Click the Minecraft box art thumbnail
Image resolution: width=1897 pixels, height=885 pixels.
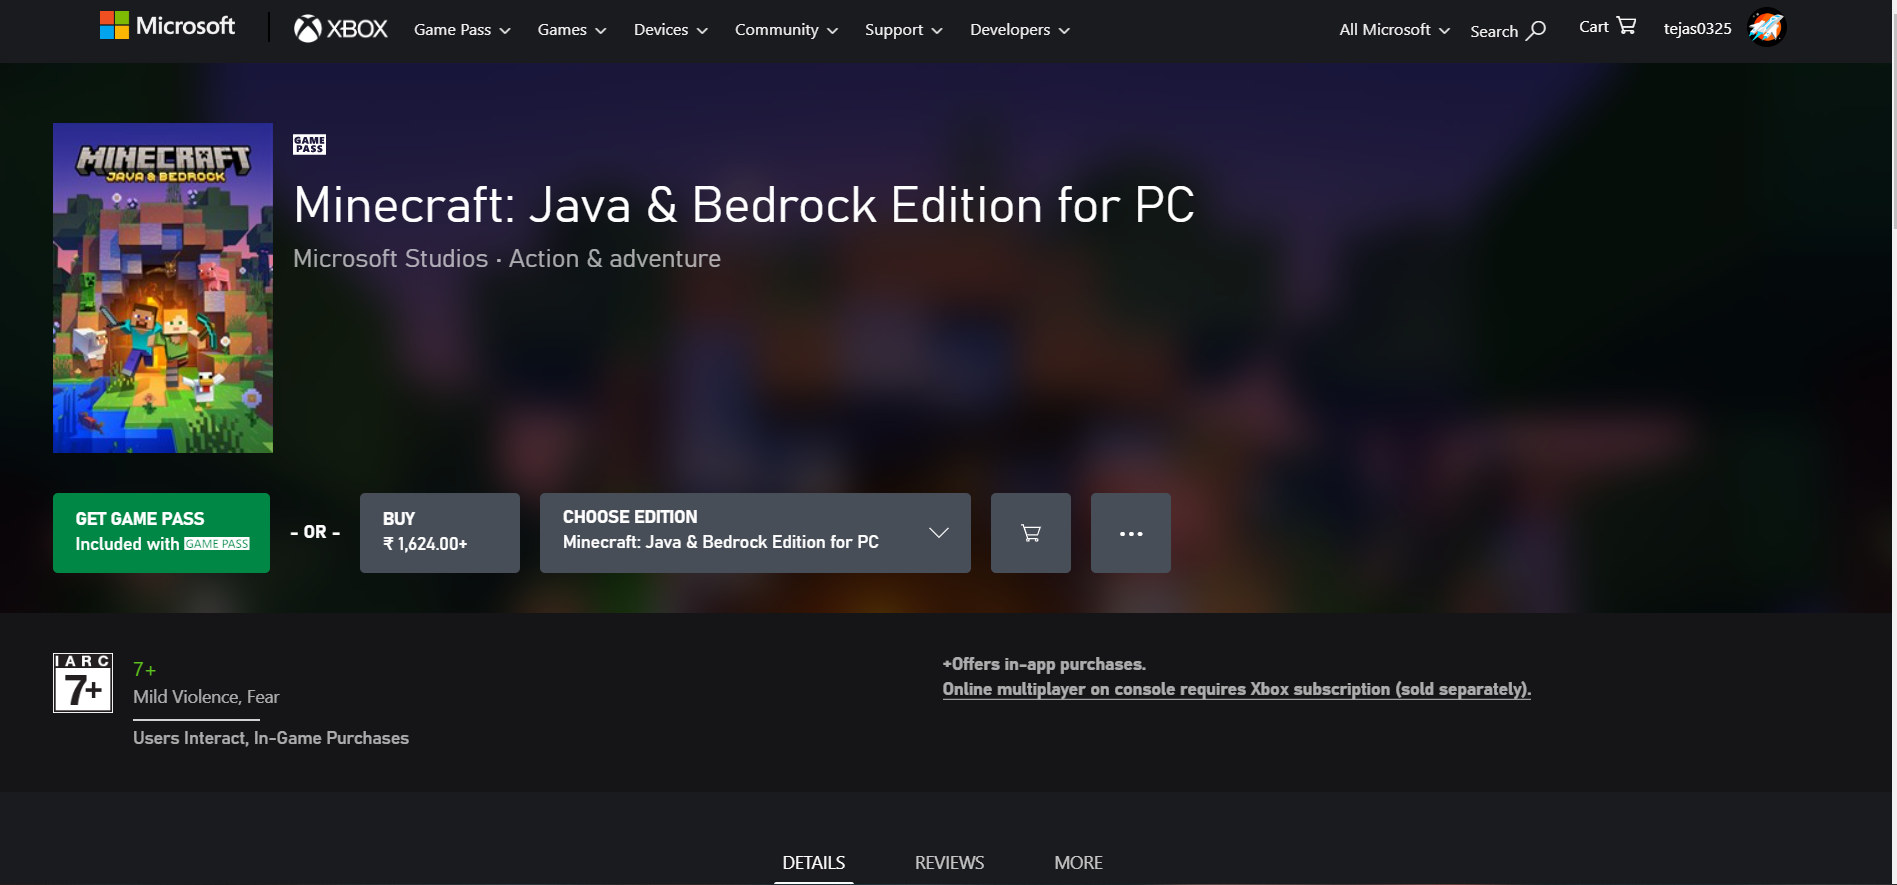[163, 288]
